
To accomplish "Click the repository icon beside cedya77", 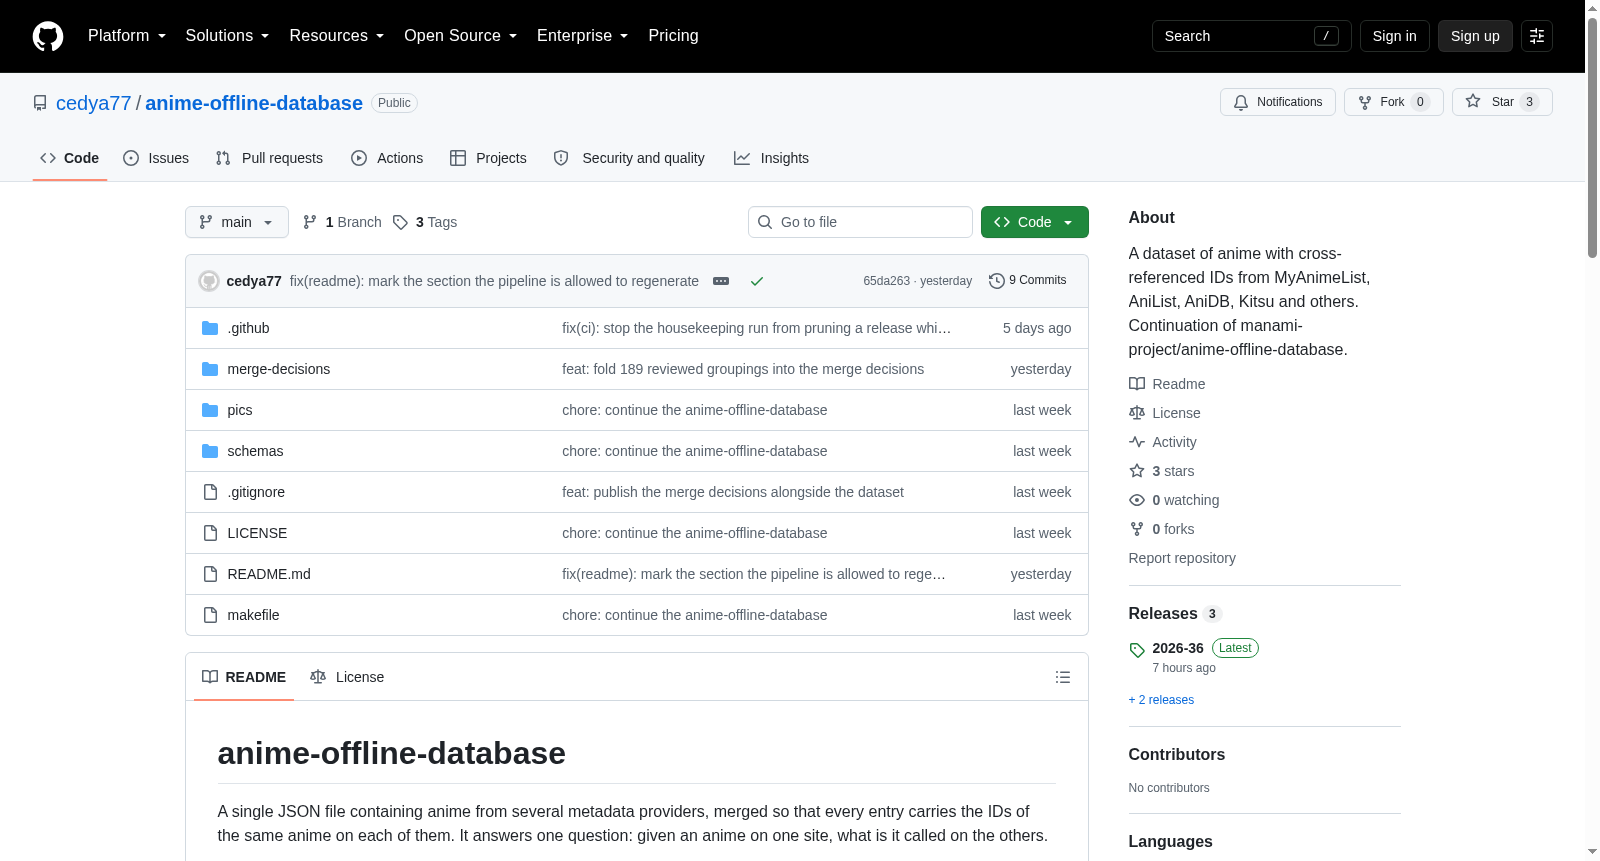I will tap(40, 103).
